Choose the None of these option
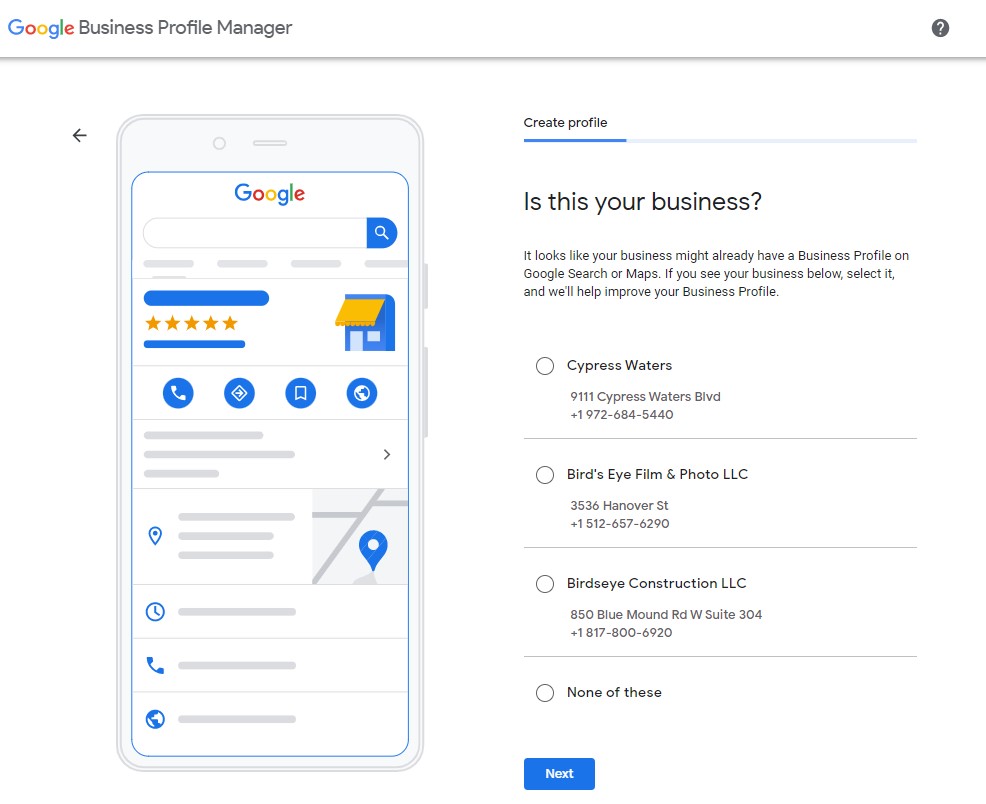 pos(545,693)
